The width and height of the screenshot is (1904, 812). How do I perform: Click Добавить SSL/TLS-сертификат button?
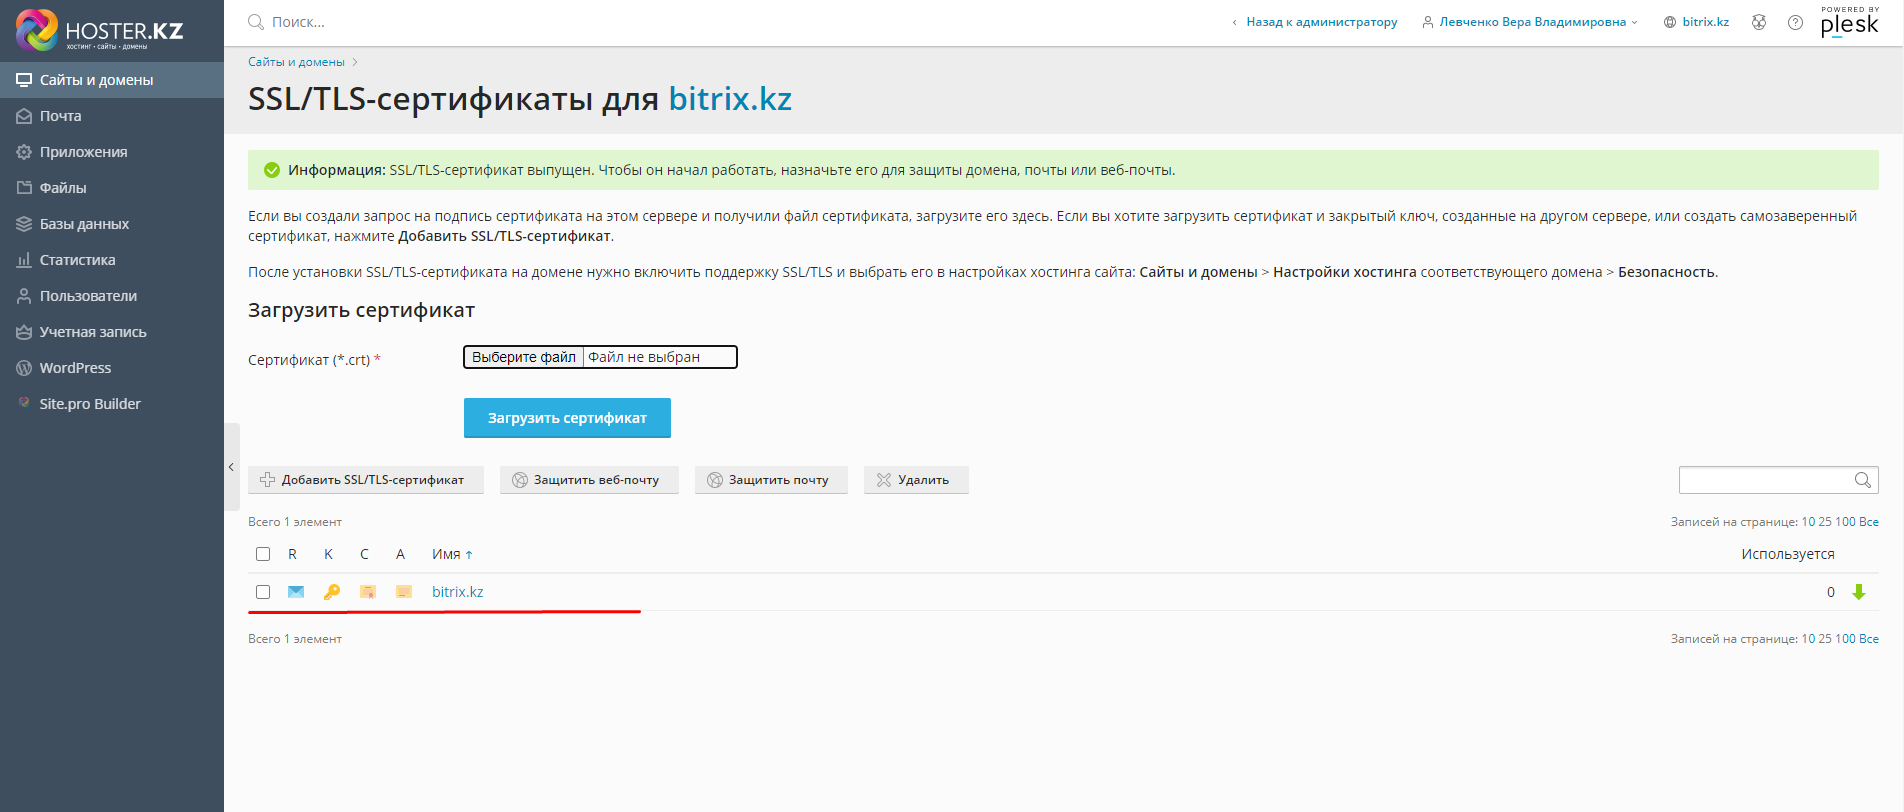coord(366,480)
